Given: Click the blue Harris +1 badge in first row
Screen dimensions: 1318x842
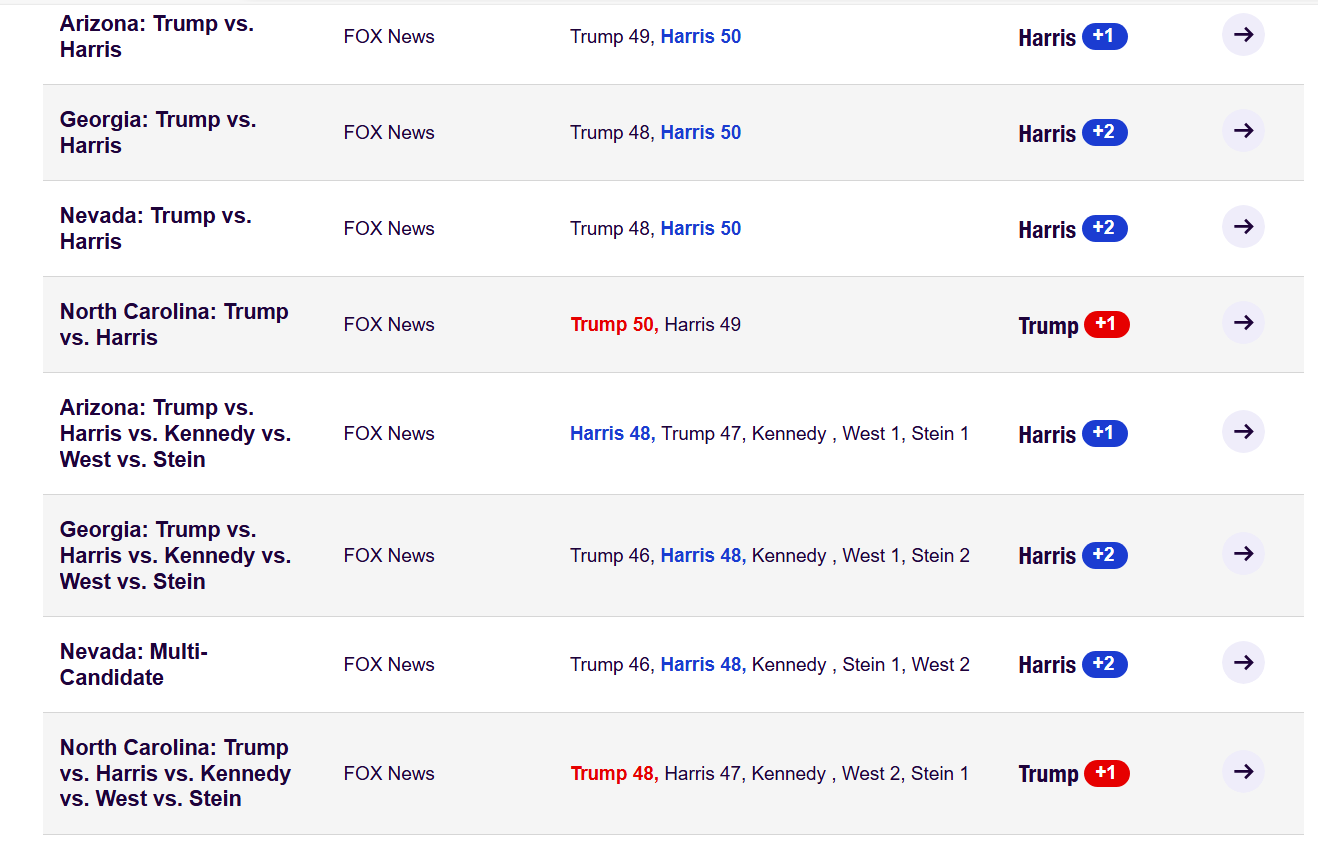Looking at the screenshot, I should pos(1104,37).
